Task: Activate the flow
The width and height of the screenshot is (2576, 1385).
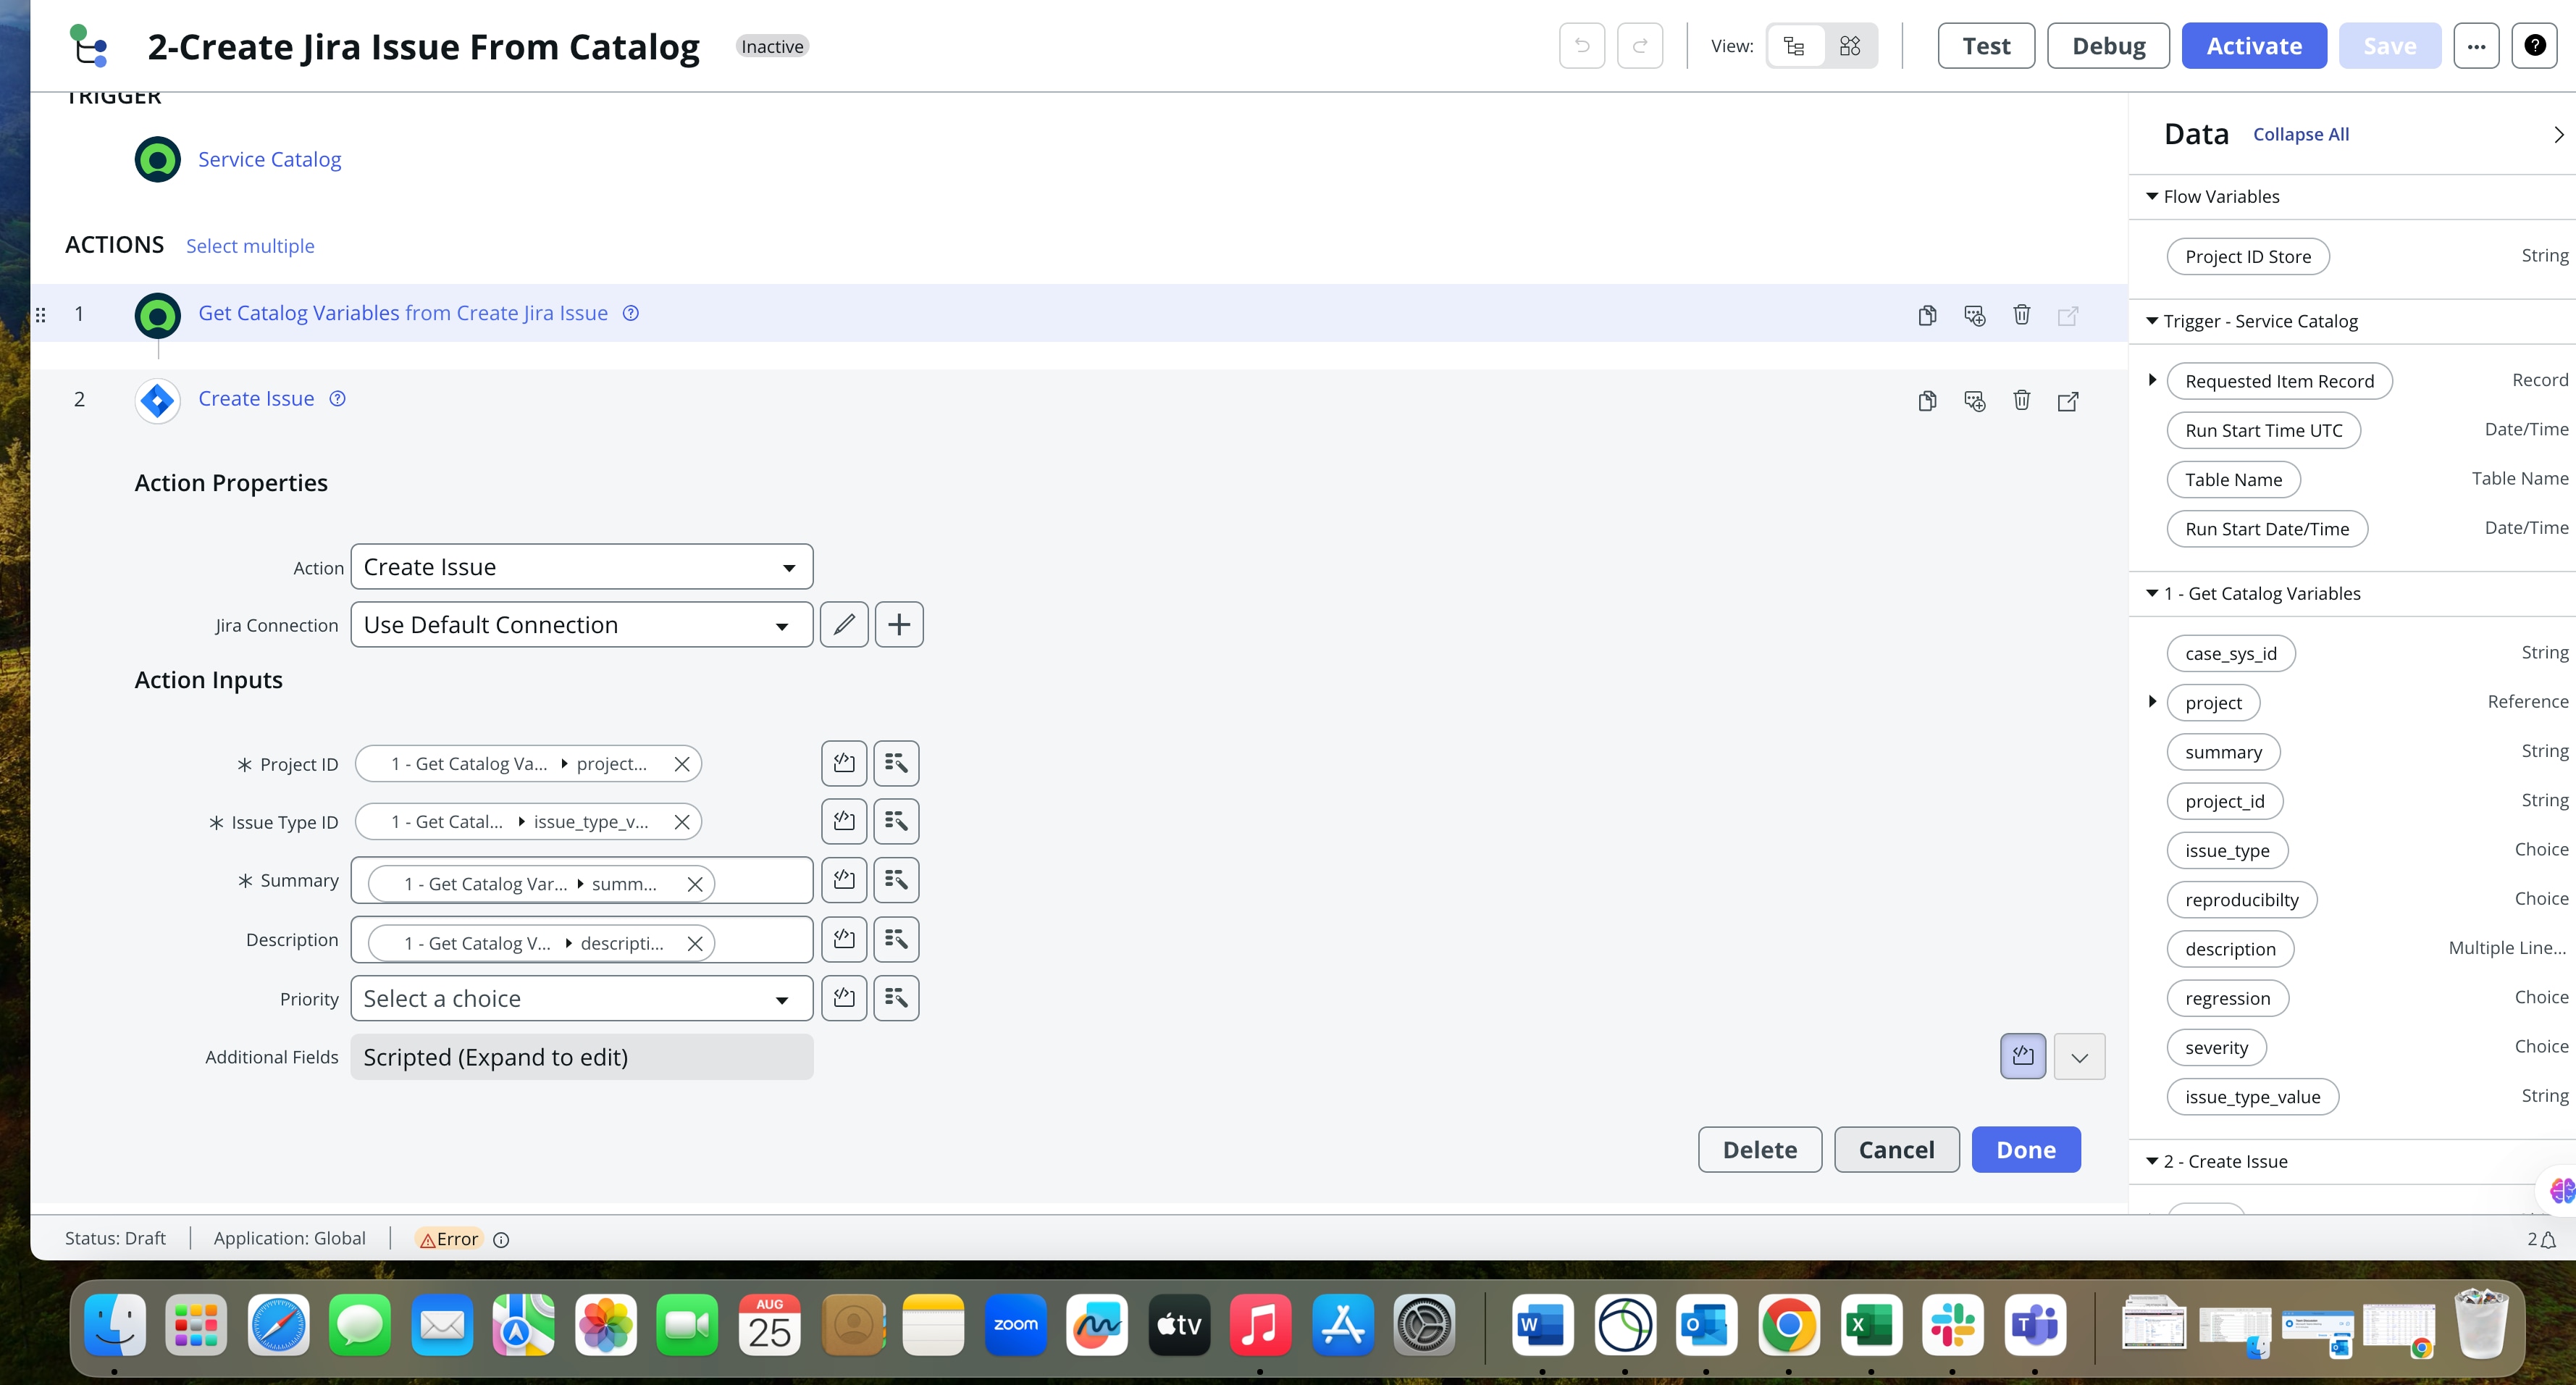Action: tap(2254, 46)
